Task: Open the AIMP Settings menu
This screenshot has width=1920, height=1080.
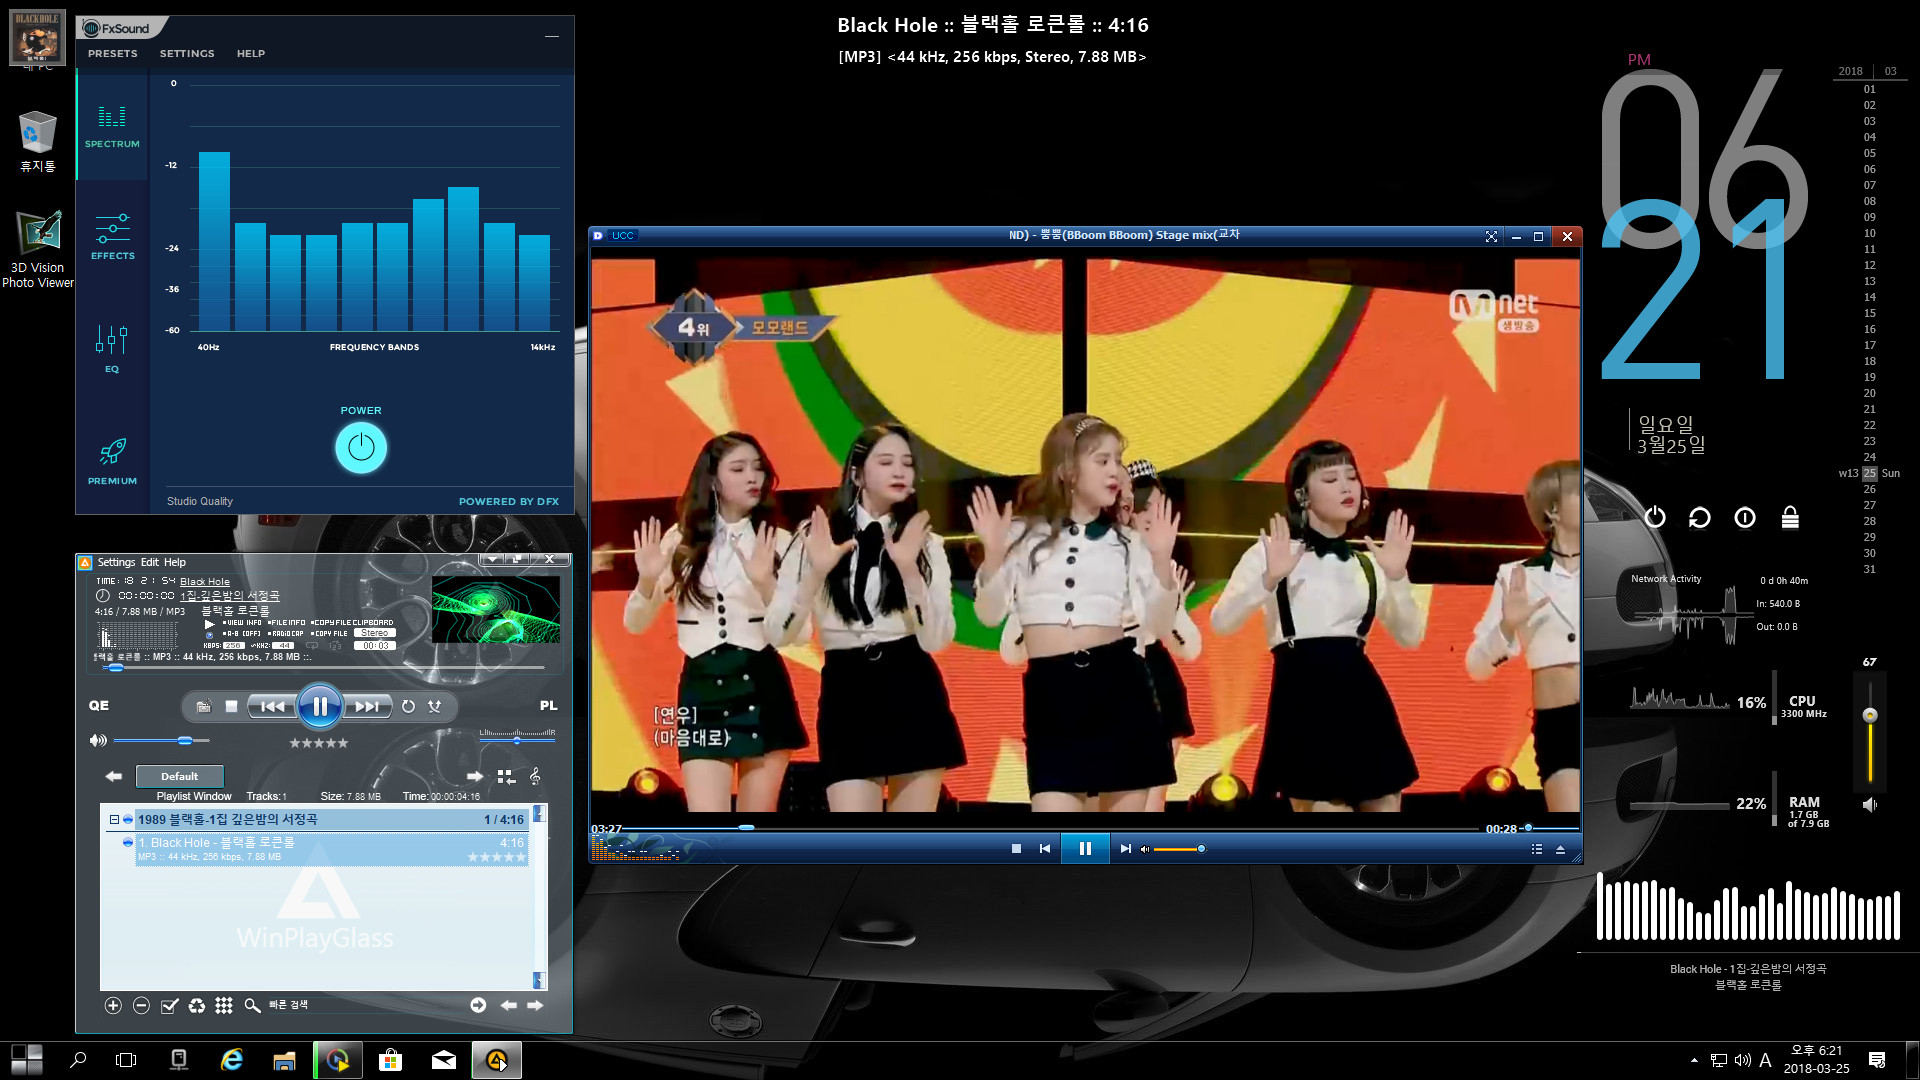Action: coord(116,562)
